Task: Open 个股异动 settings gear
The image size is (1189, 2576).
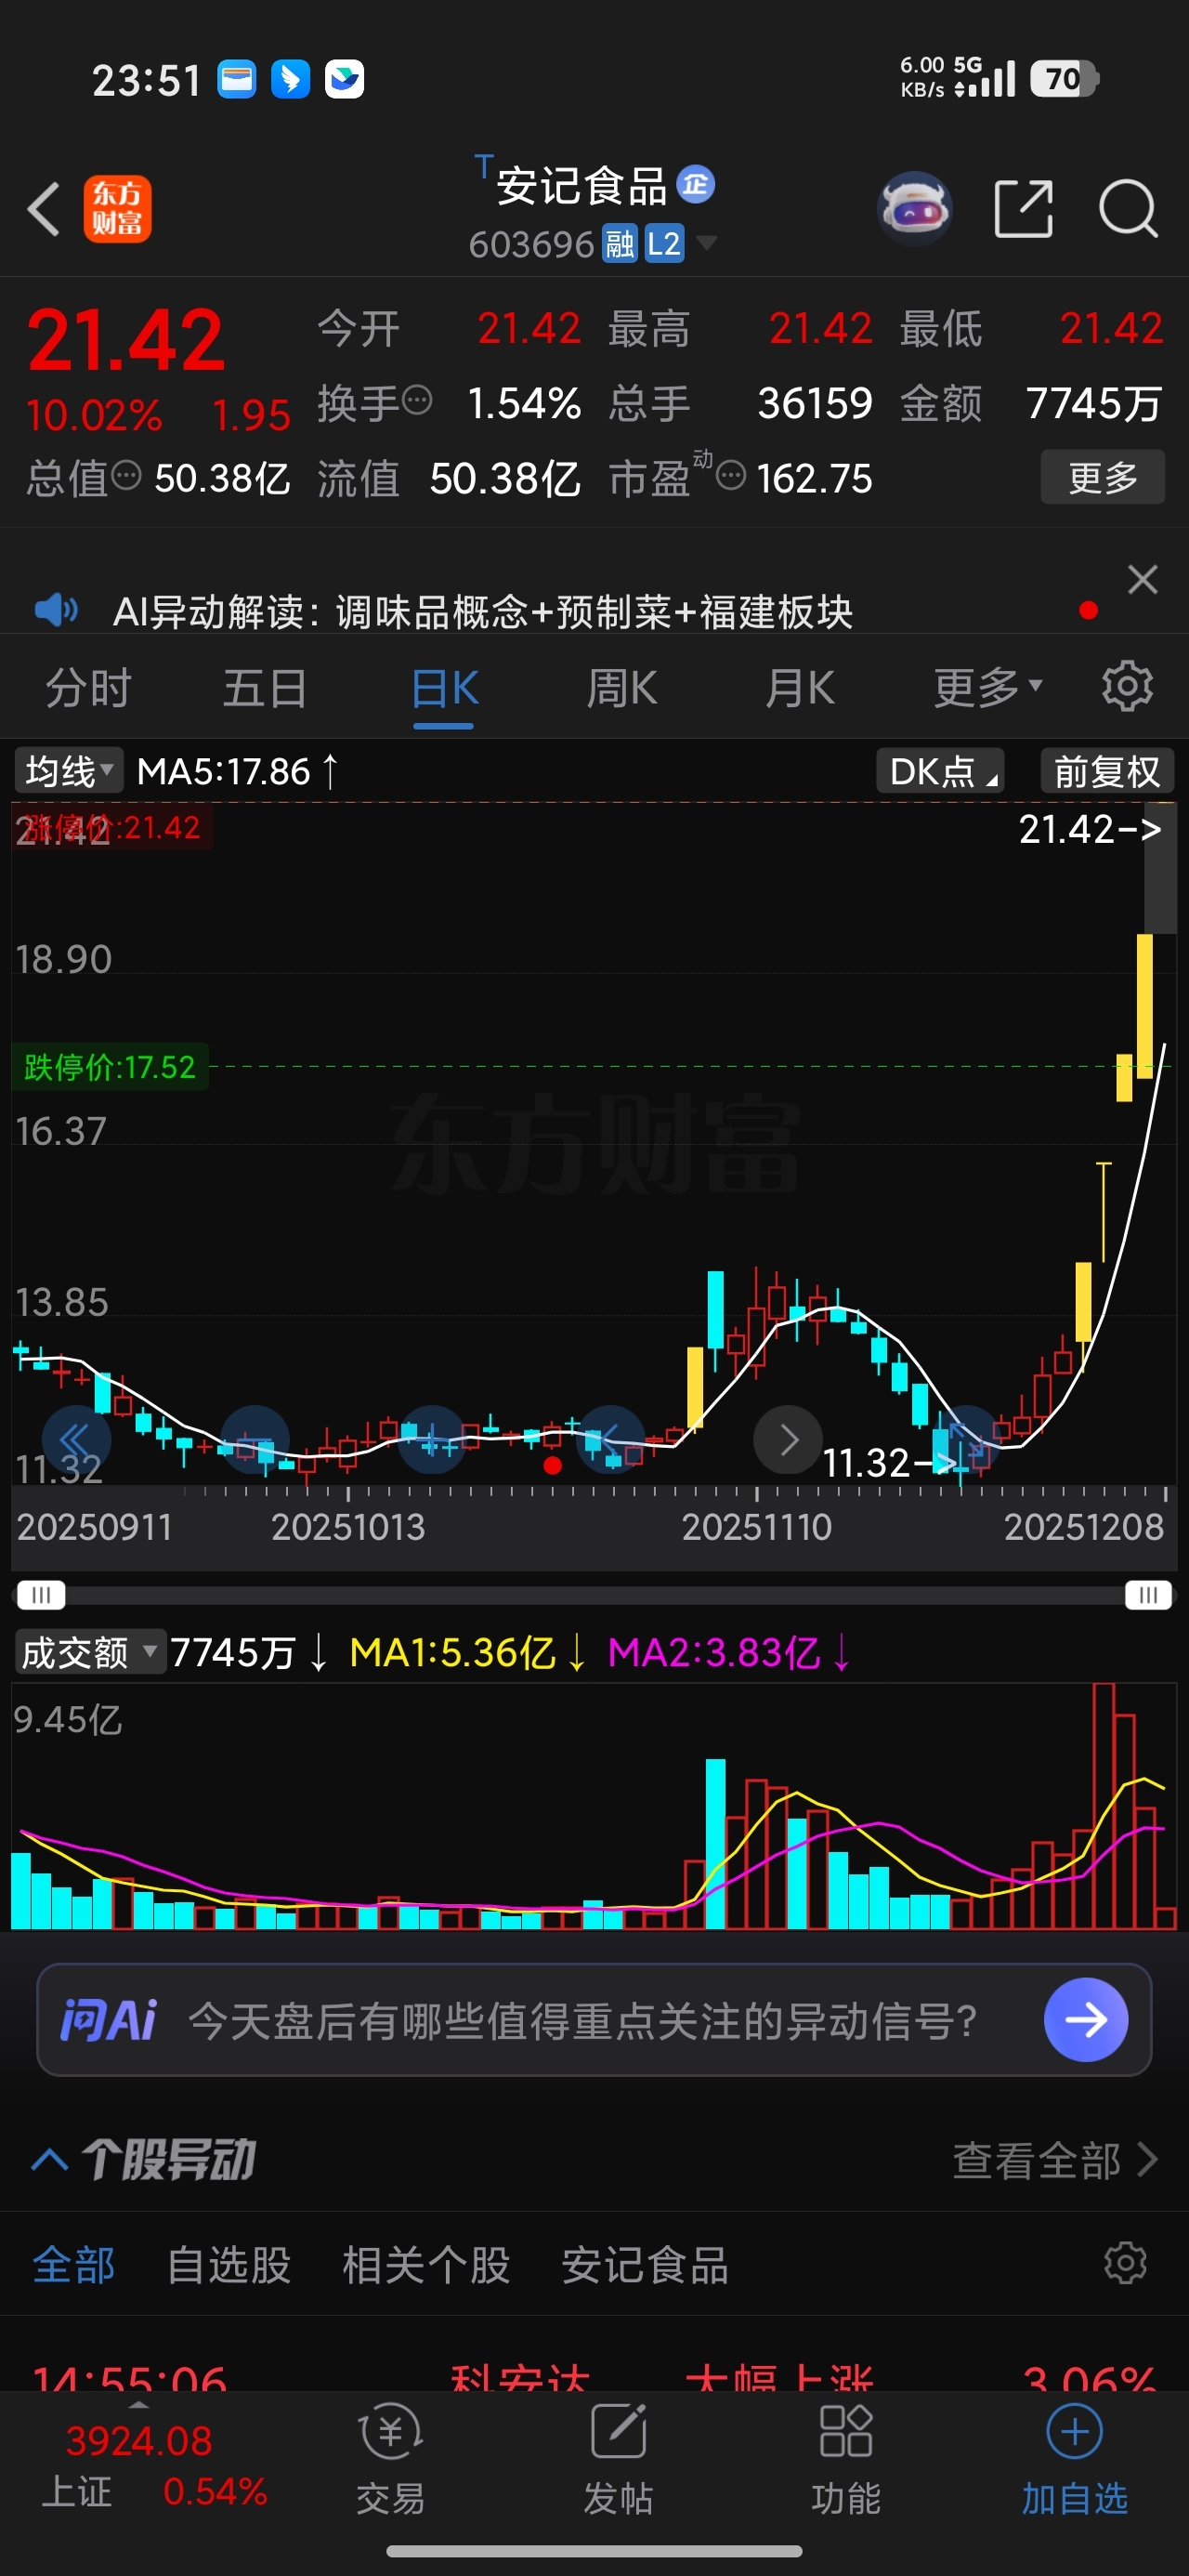Action: [x=1125, y=2263]
